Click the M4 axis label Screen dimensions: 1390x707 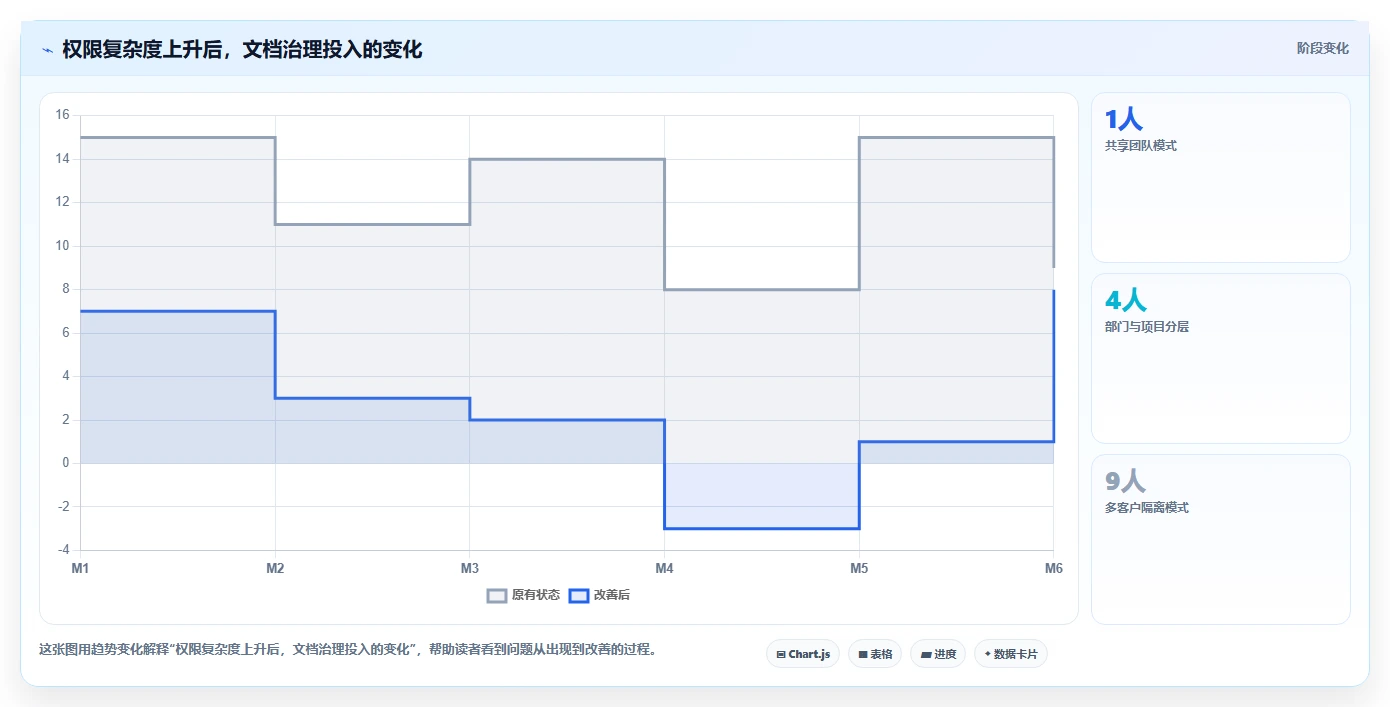(664, 568)
